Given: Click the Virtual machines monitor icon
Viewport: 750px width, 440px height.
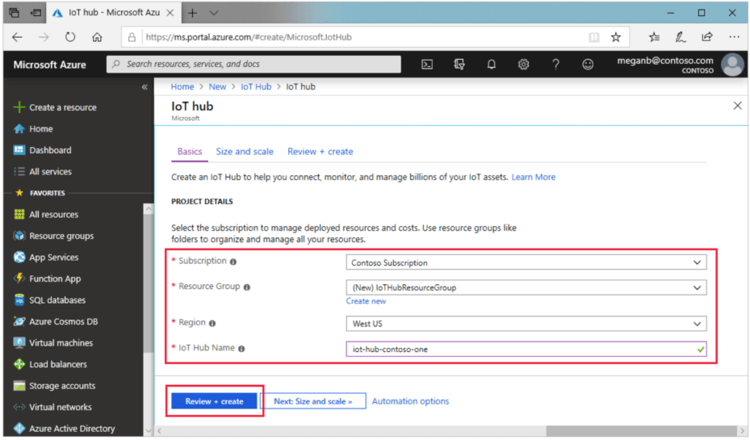Looking at the screenshot, I should click(19, 343).
